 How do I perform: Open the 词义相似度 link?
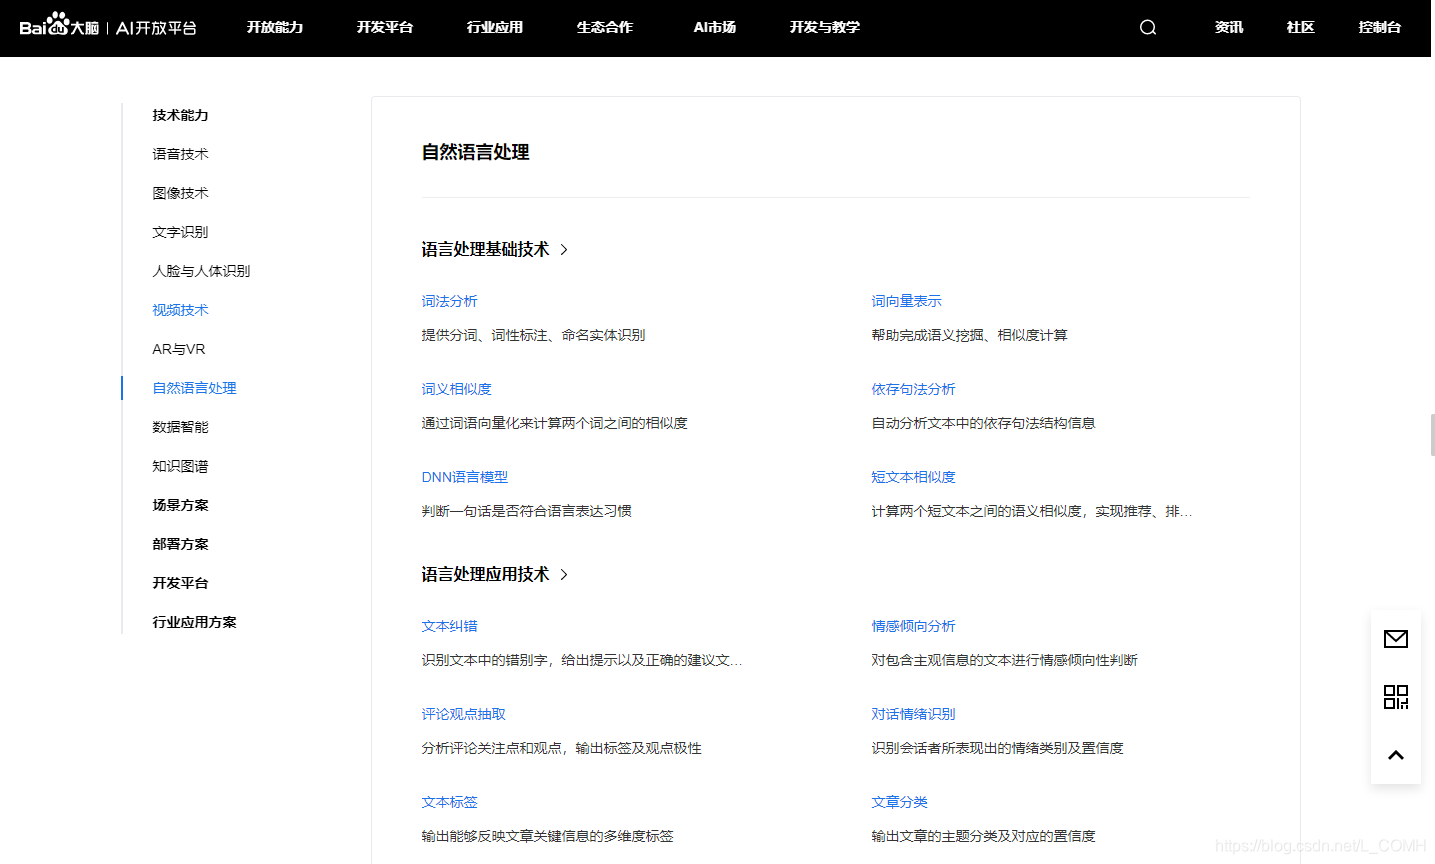457,389
